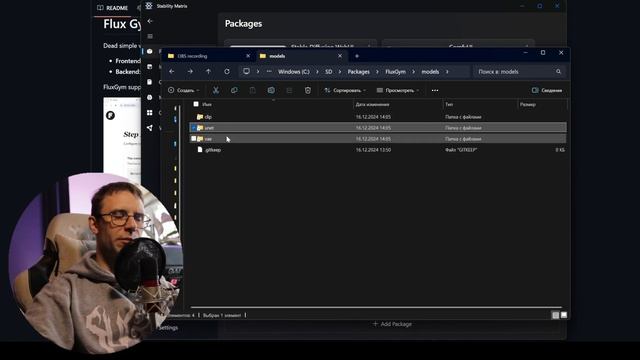Navigate to Packages breadcrumb
The image size is (640, 360).
[358, 71]
